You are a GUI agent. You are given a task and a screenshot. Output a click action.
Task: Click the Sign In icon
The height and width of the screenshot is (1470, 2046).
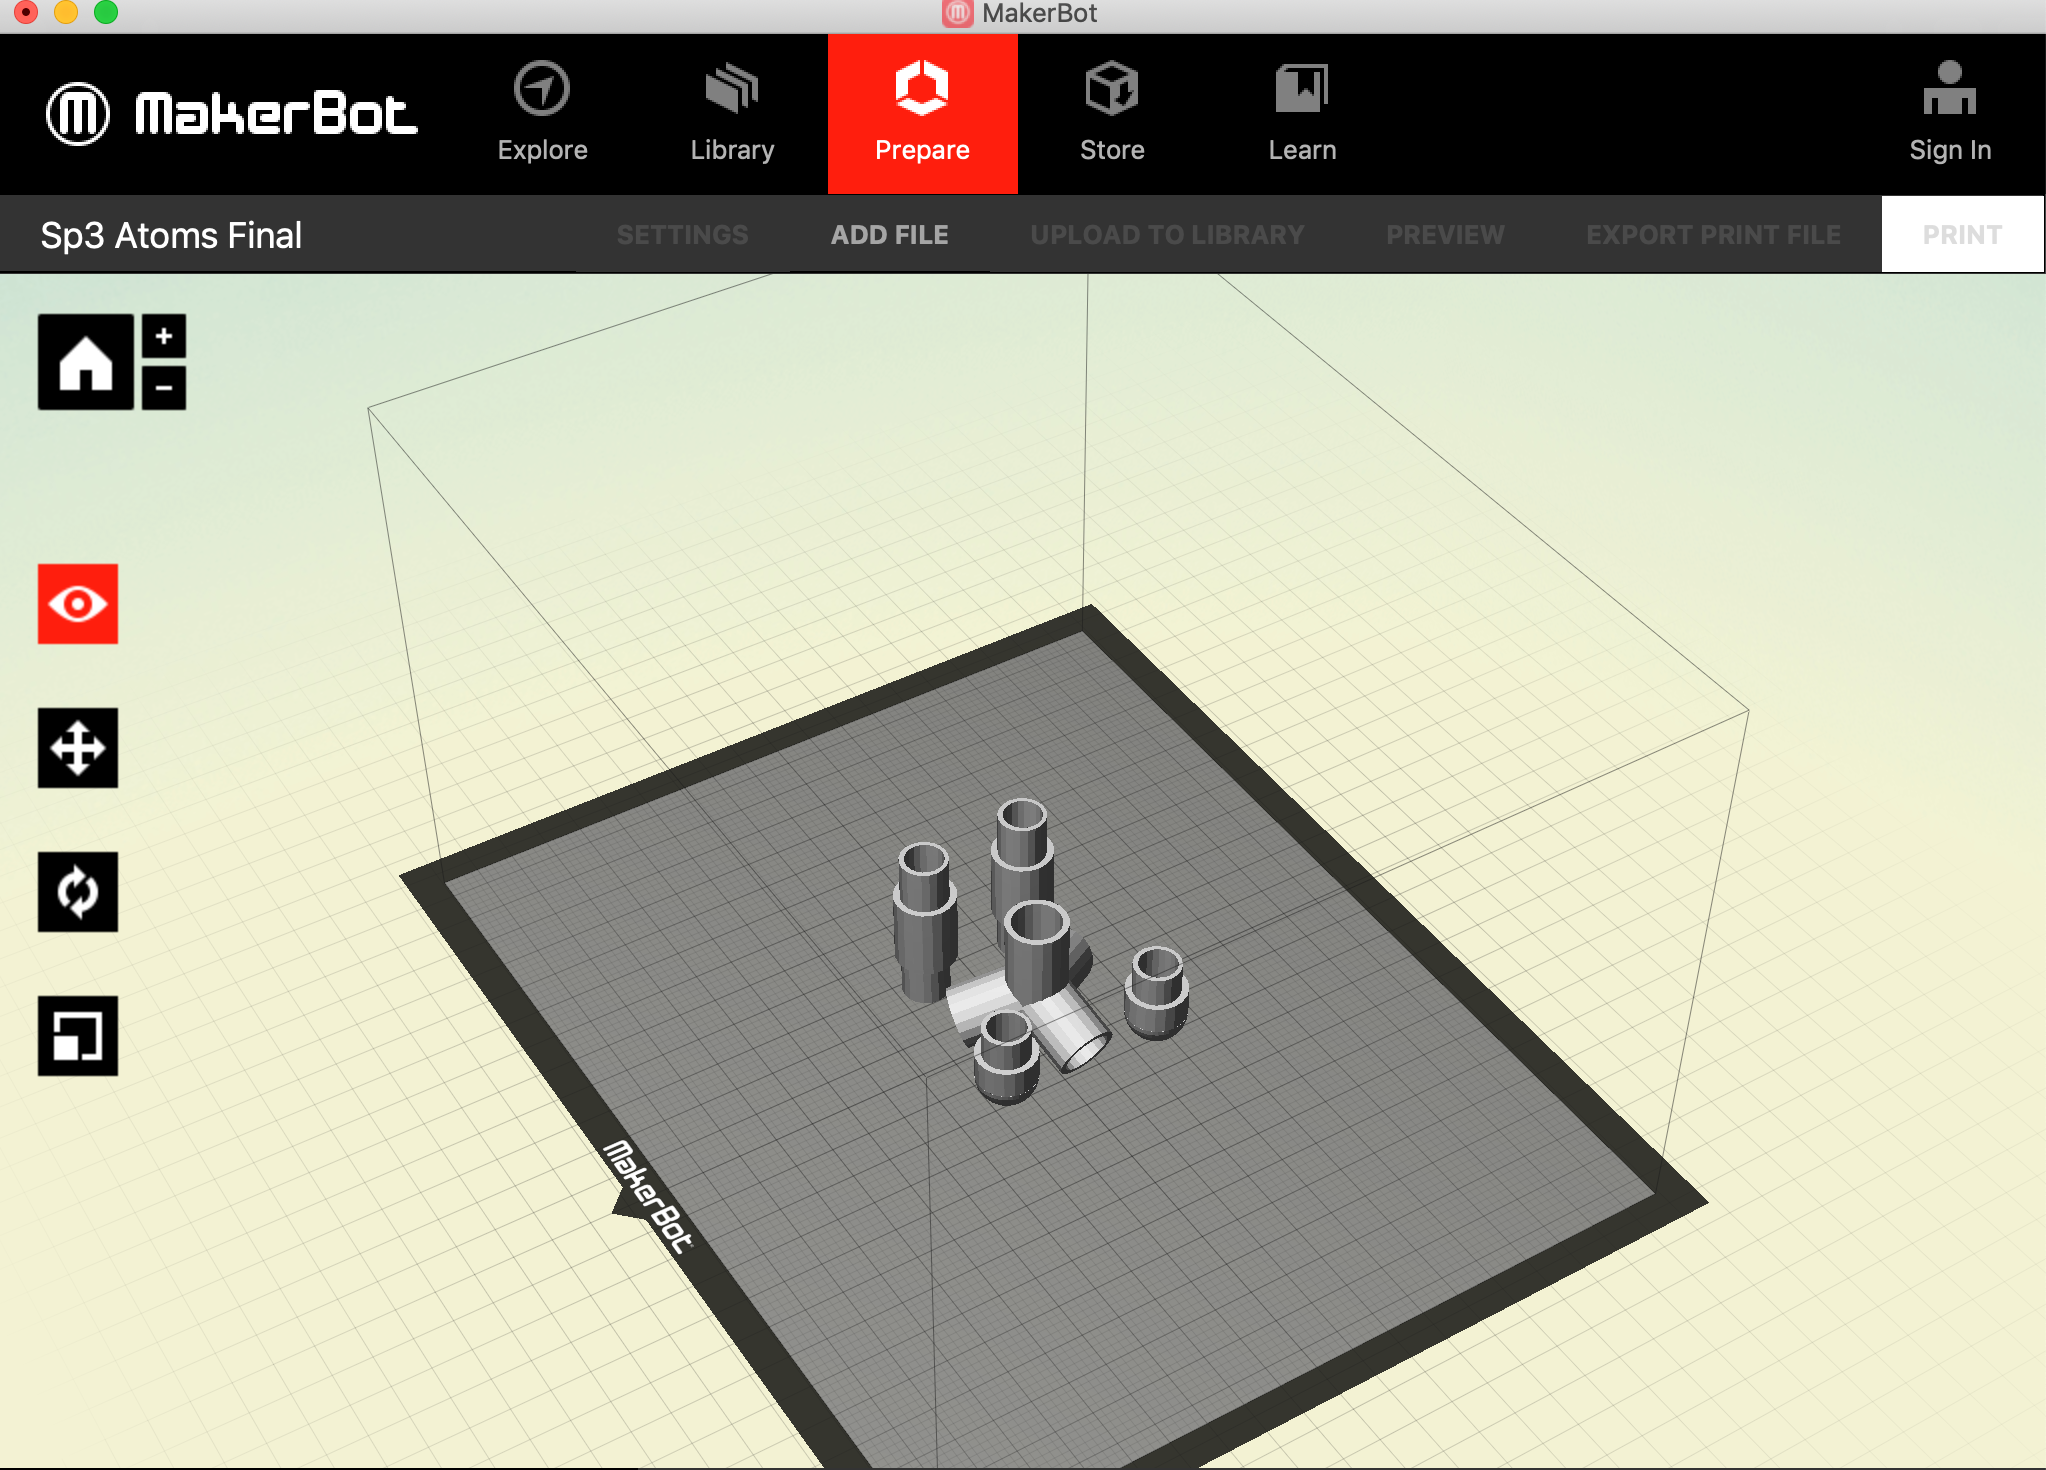pos(1949,113)
